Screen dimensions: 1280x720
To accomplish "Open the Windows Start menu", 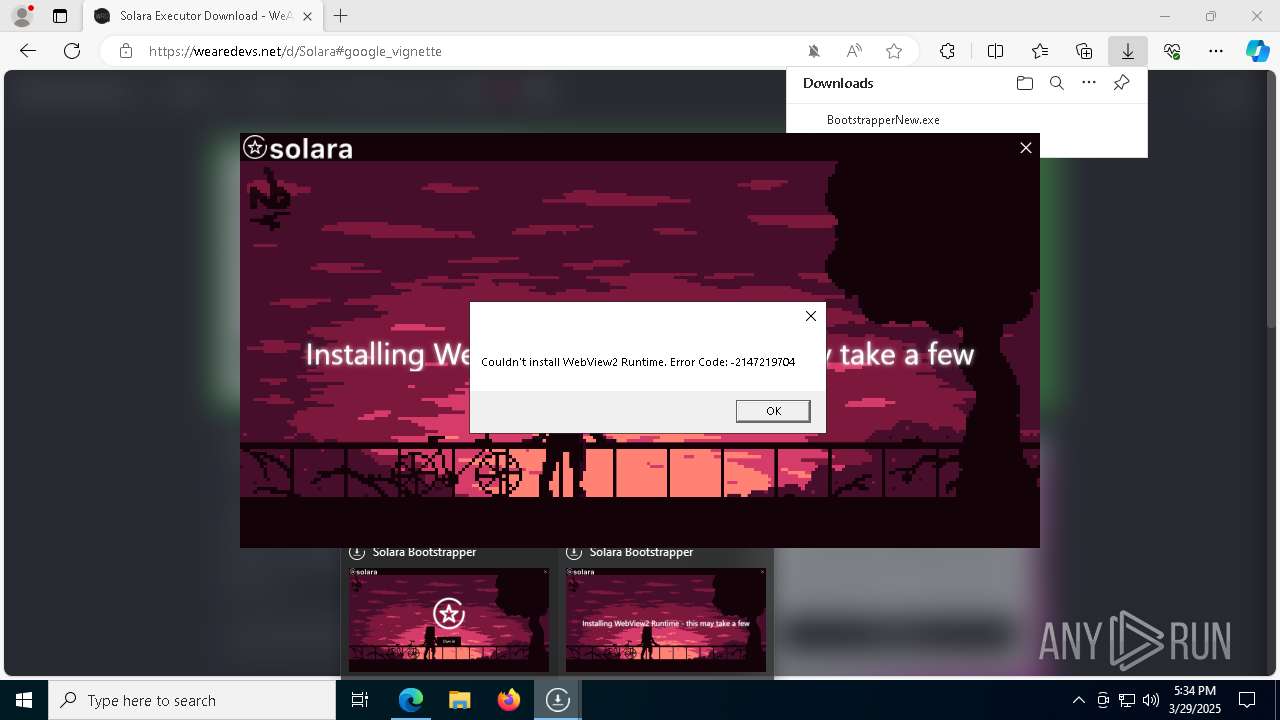I will (x=24, y=700).
